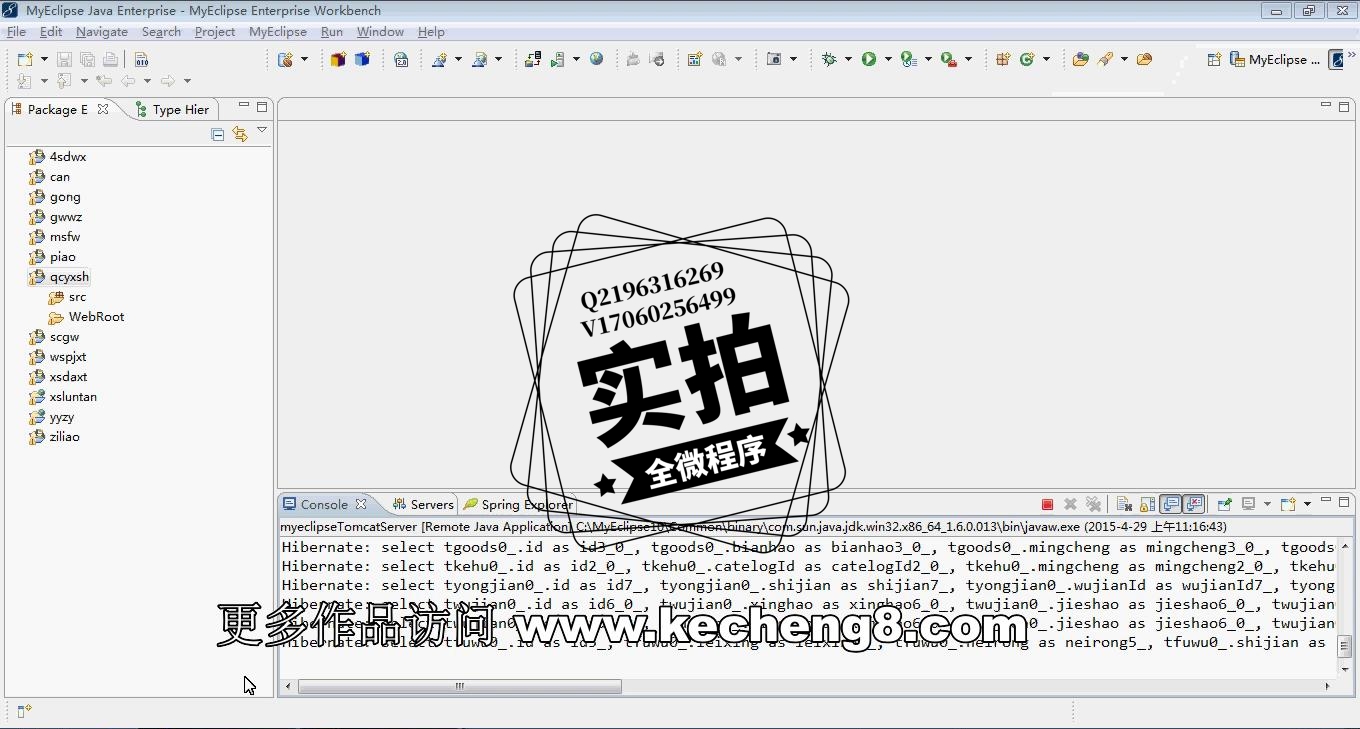The height and width of the screenshot is (729, 1360).
Task: Click the Open Type folder icon
Action: 1080,59
